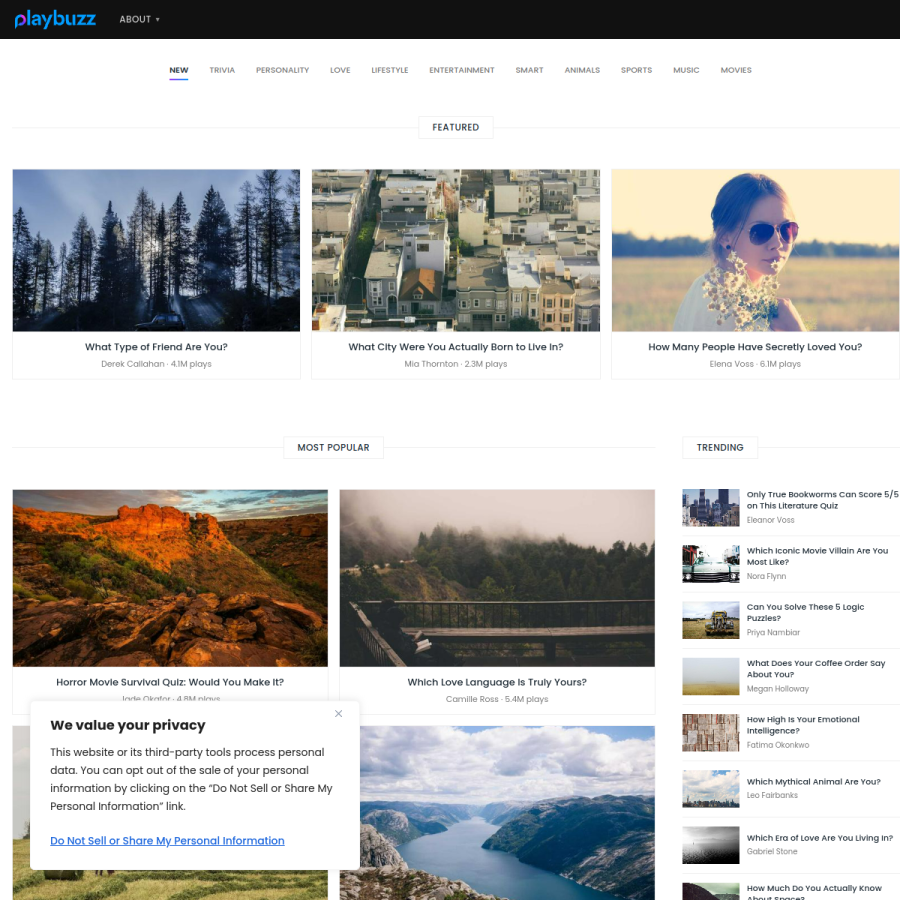Screen dimensions: 900x900
Task: Click trending author Eleanor Voss
Action: point(770,520)
